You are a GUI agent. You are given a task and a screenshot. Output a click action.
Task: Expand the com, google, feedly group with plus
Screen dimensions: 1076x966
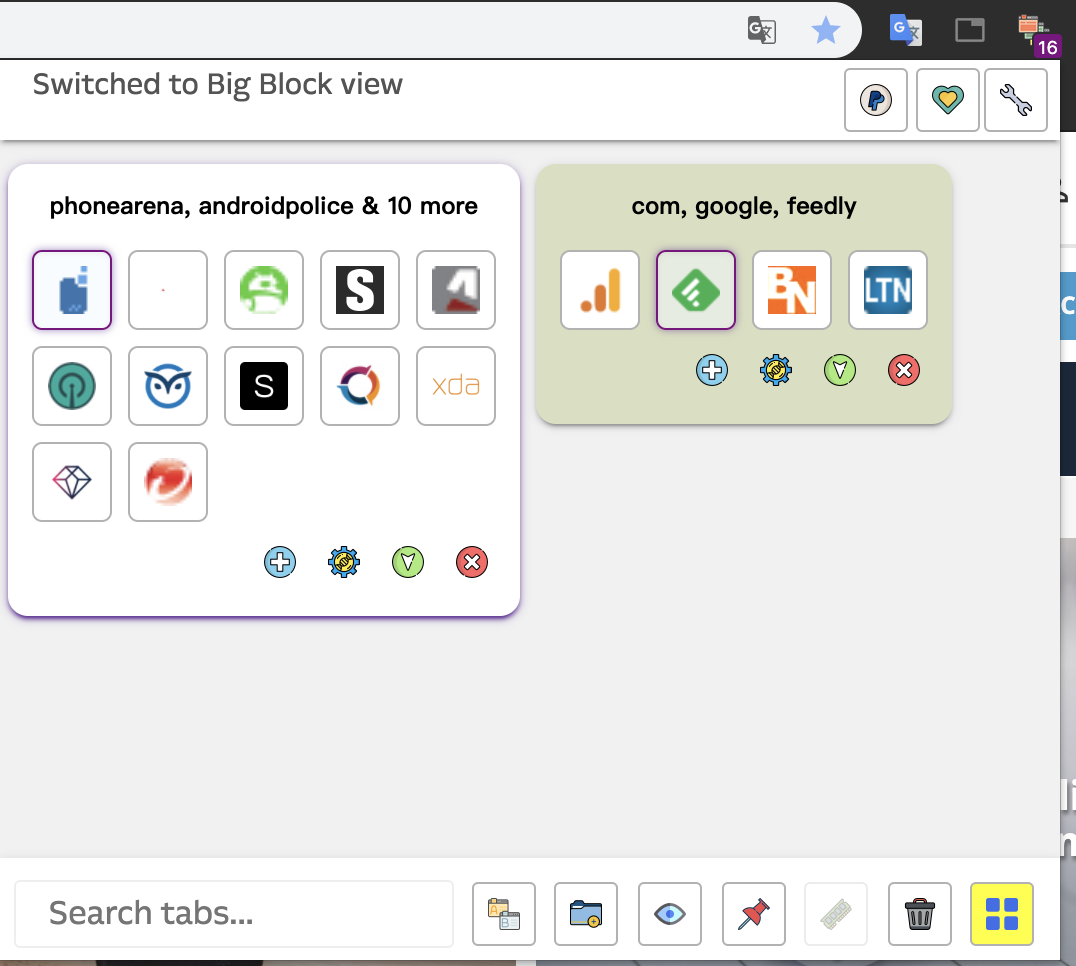711,370
